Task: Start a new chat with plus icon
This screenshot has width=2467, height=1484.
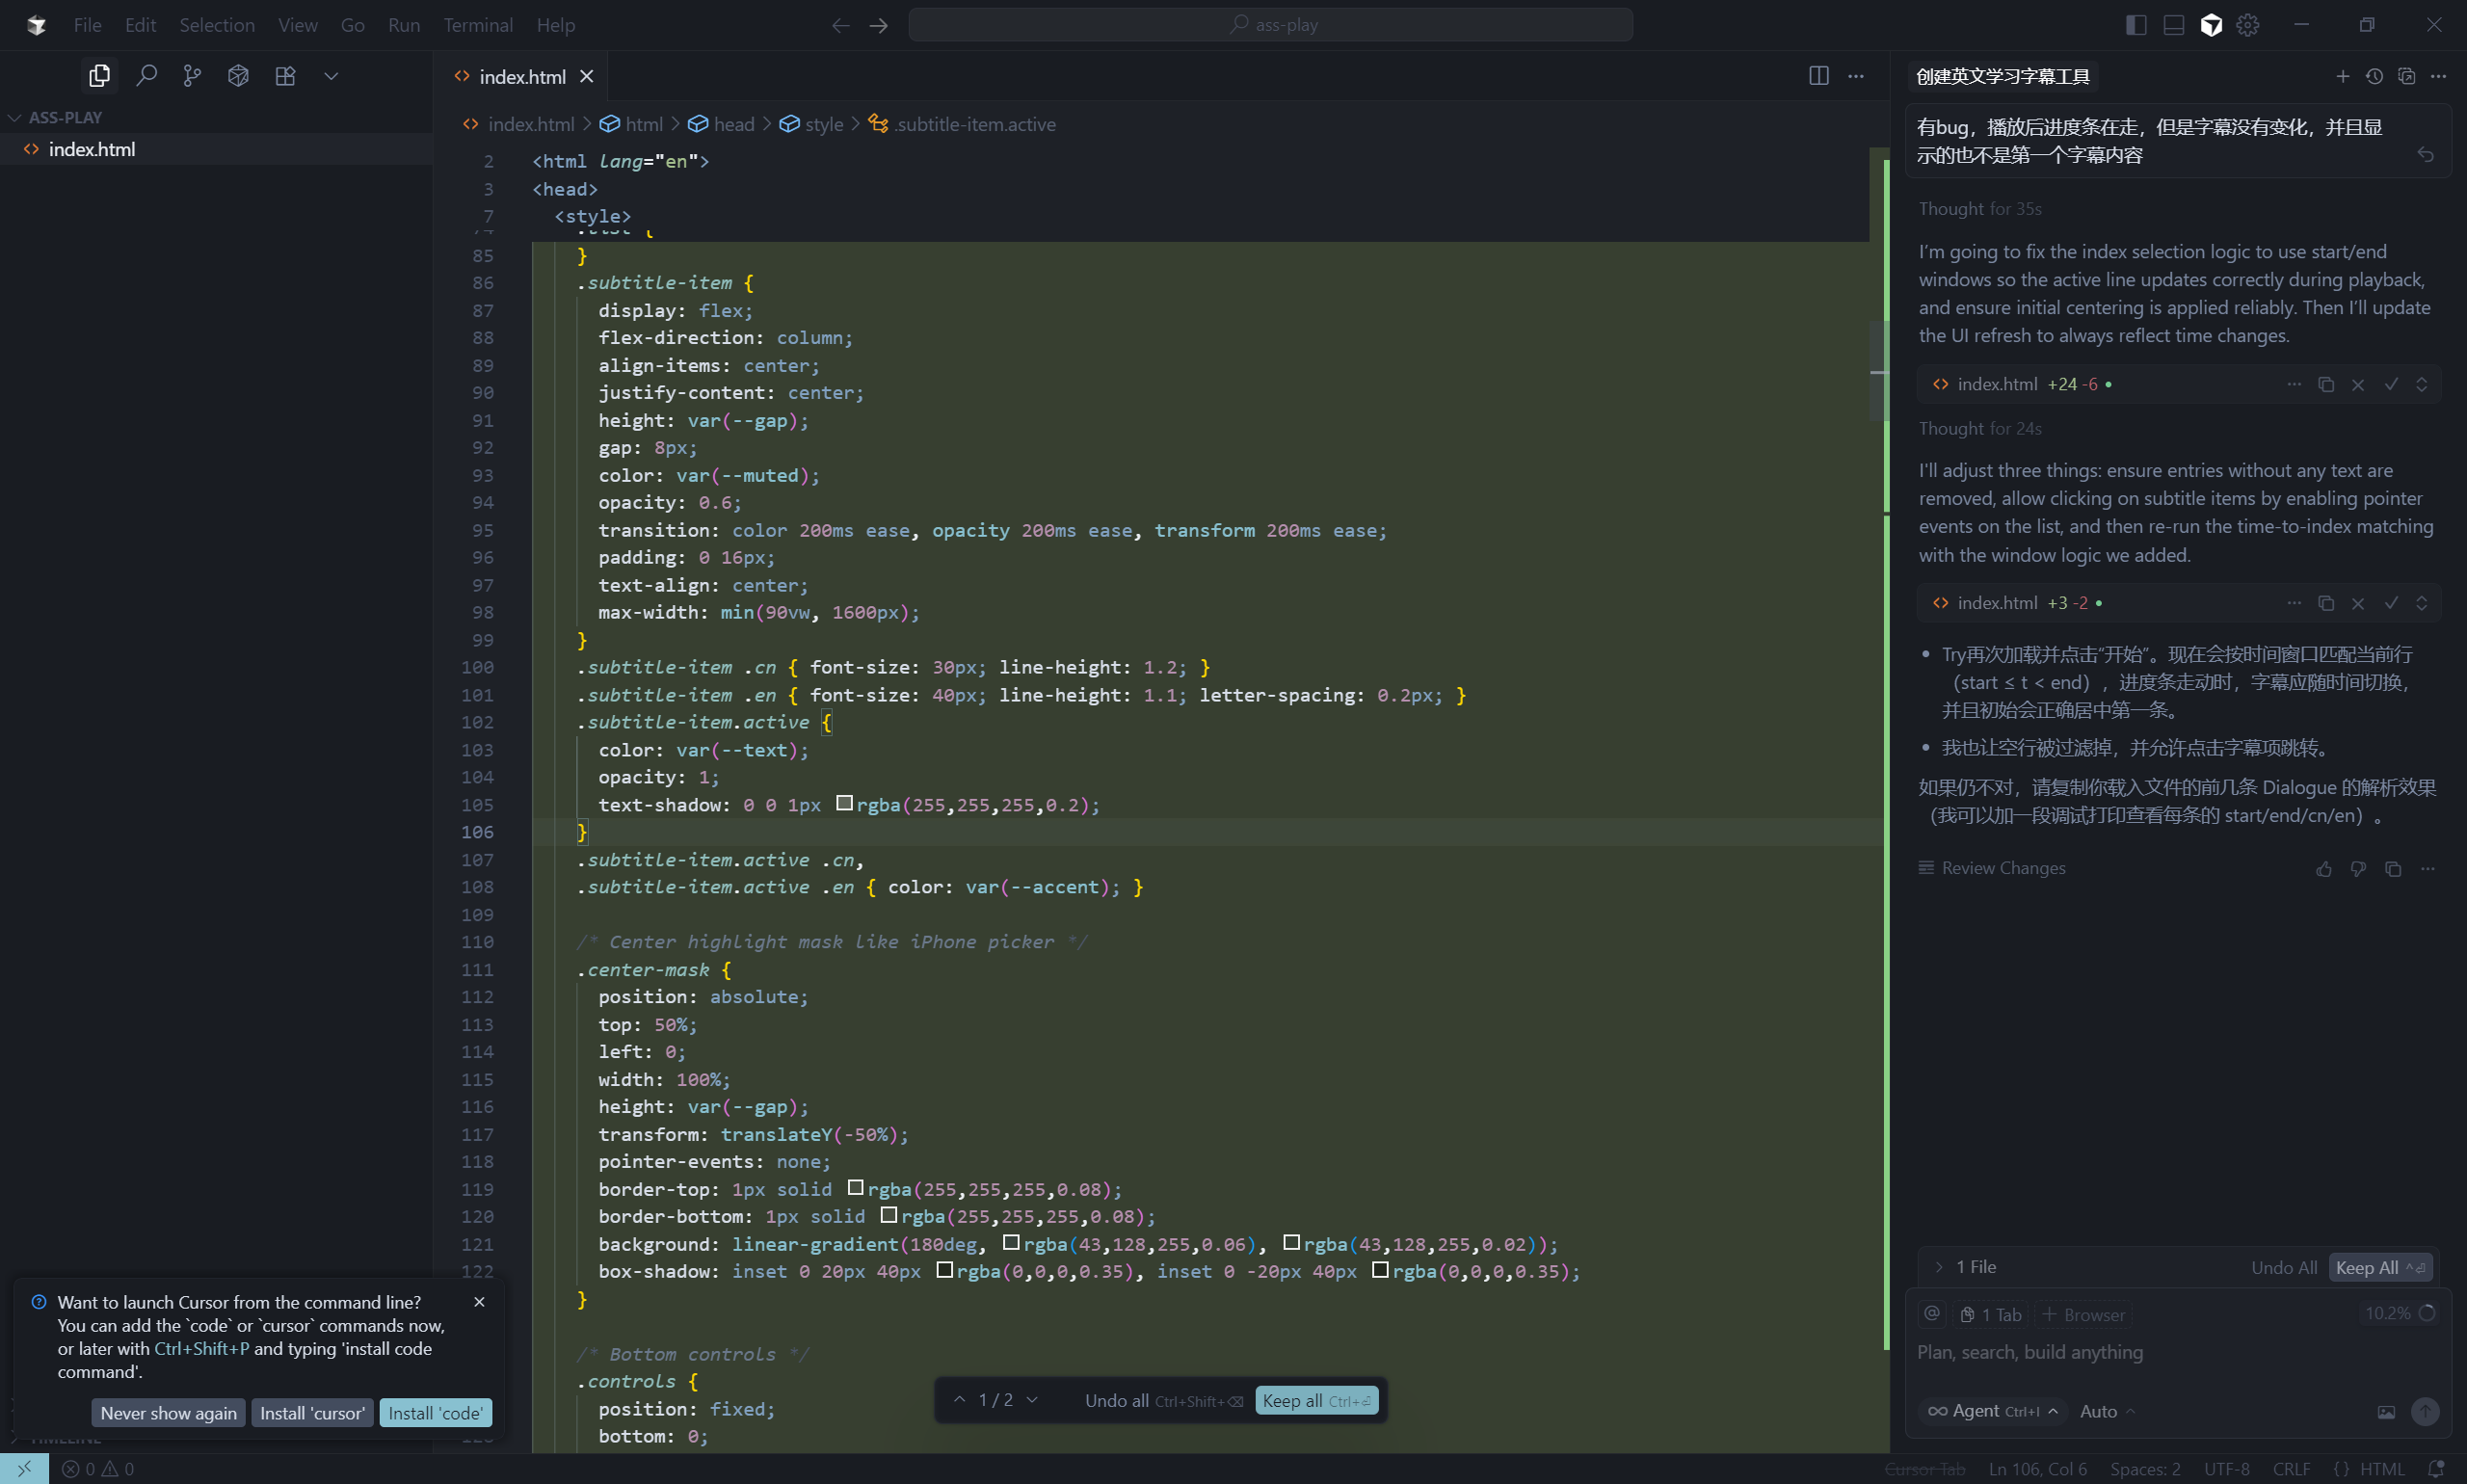Action: 2342,76
